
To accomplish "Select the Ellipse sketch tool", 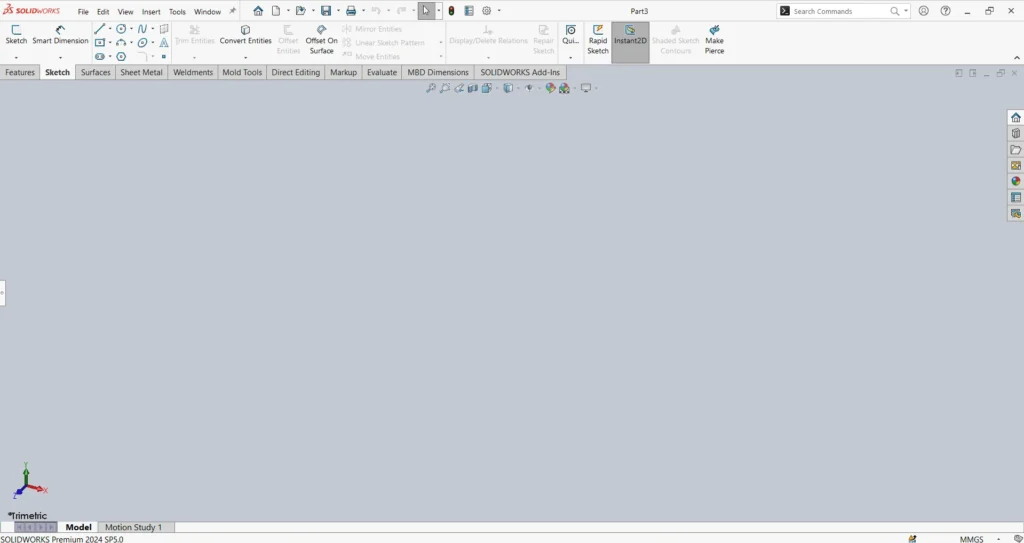I will (x=142, y=42).
